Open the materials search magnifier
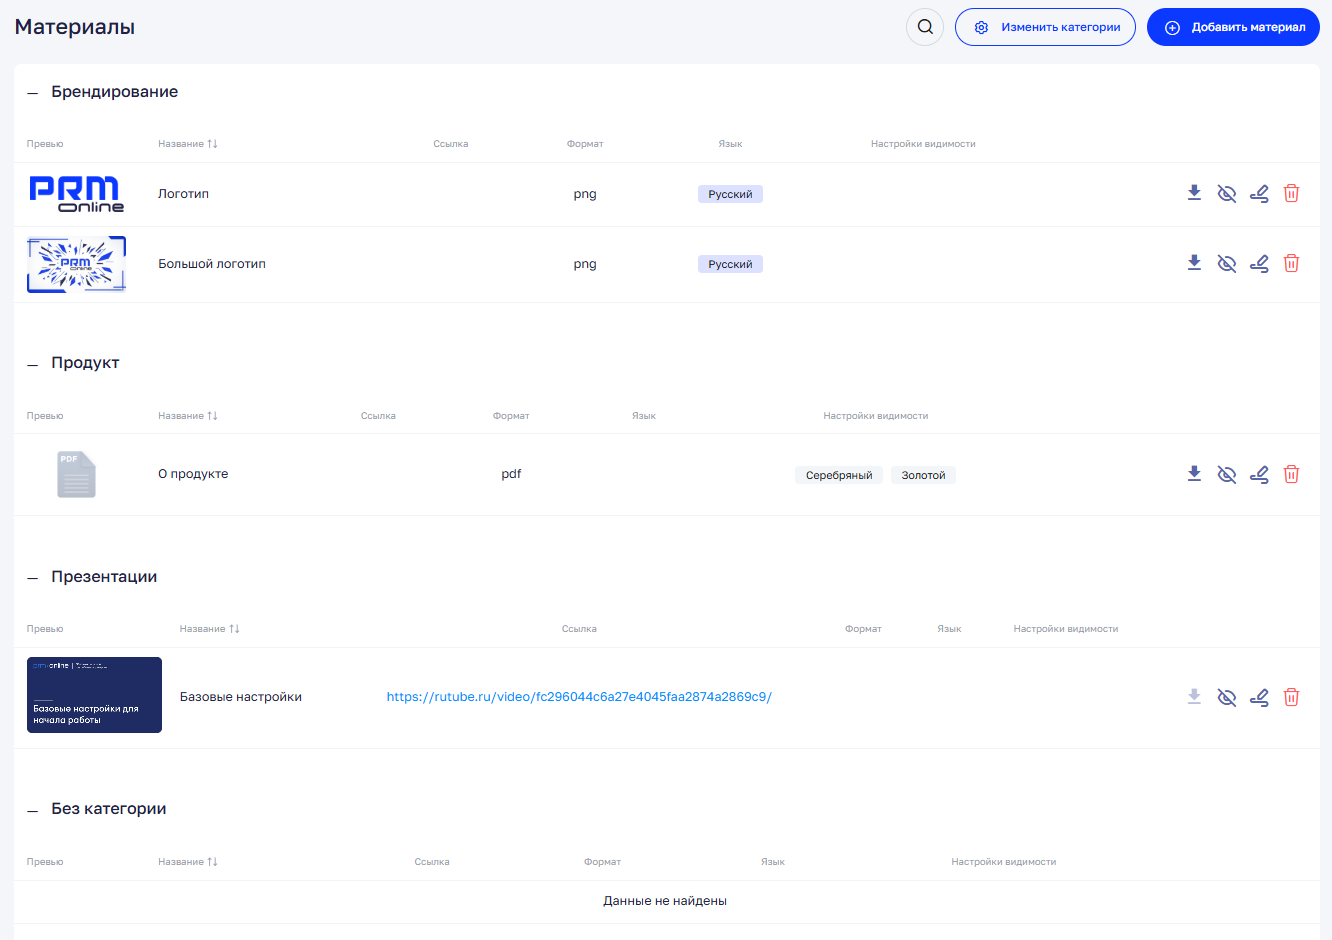Screen dimensions: 1332x940 tap(925, 27)
